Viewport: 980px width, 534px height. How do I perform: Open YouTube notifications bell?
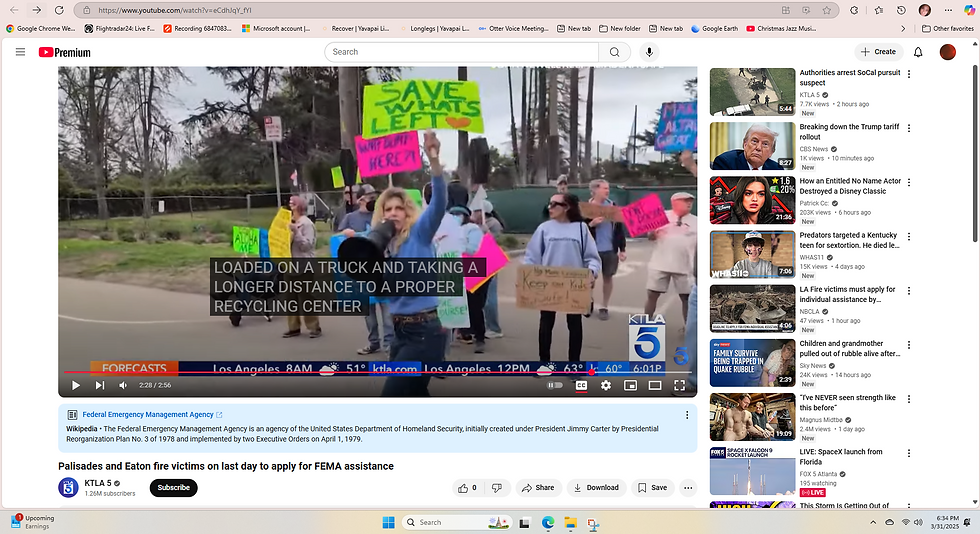coord(918,52)
